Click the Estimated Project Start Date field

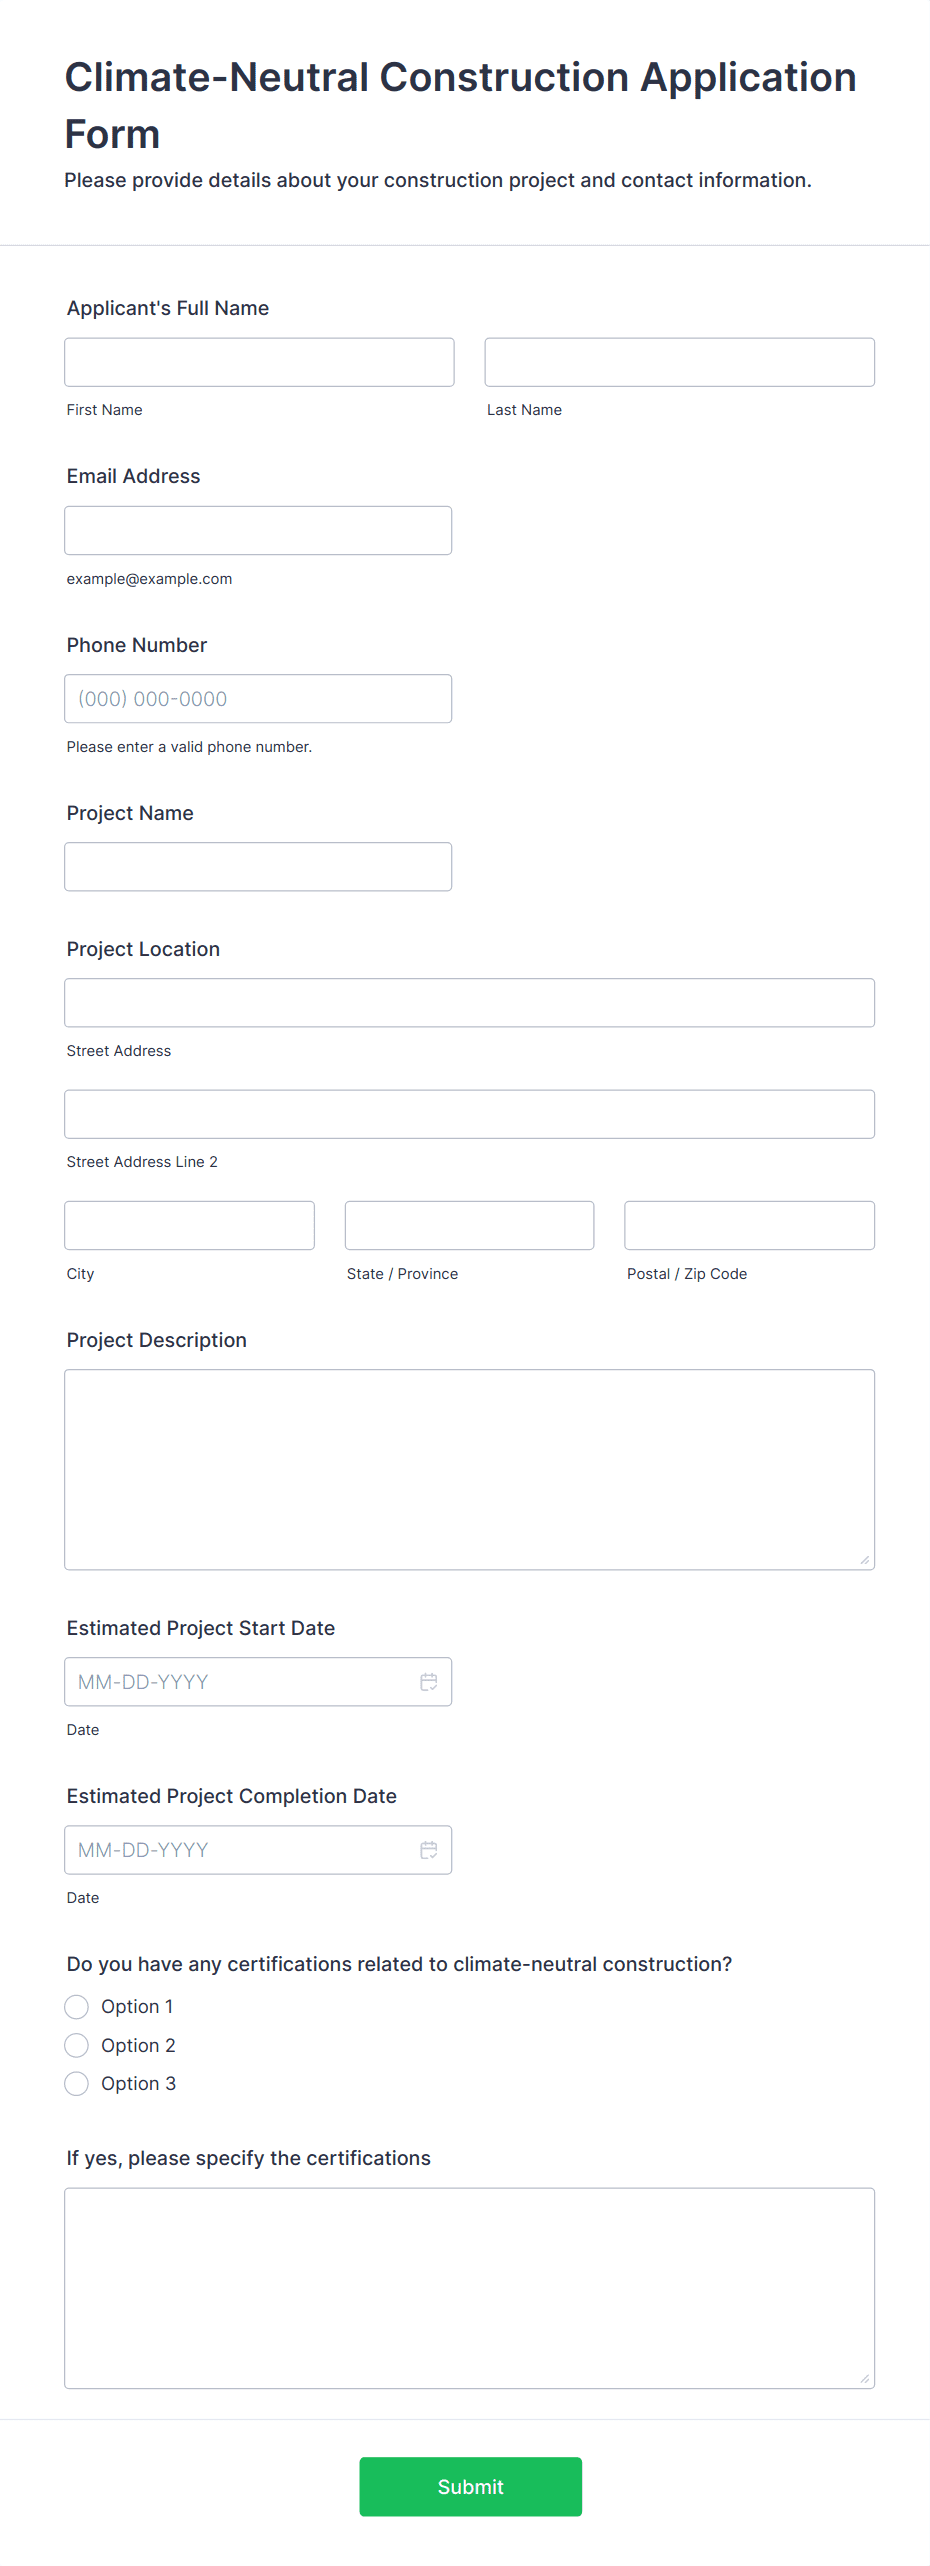pos(230,1681)
